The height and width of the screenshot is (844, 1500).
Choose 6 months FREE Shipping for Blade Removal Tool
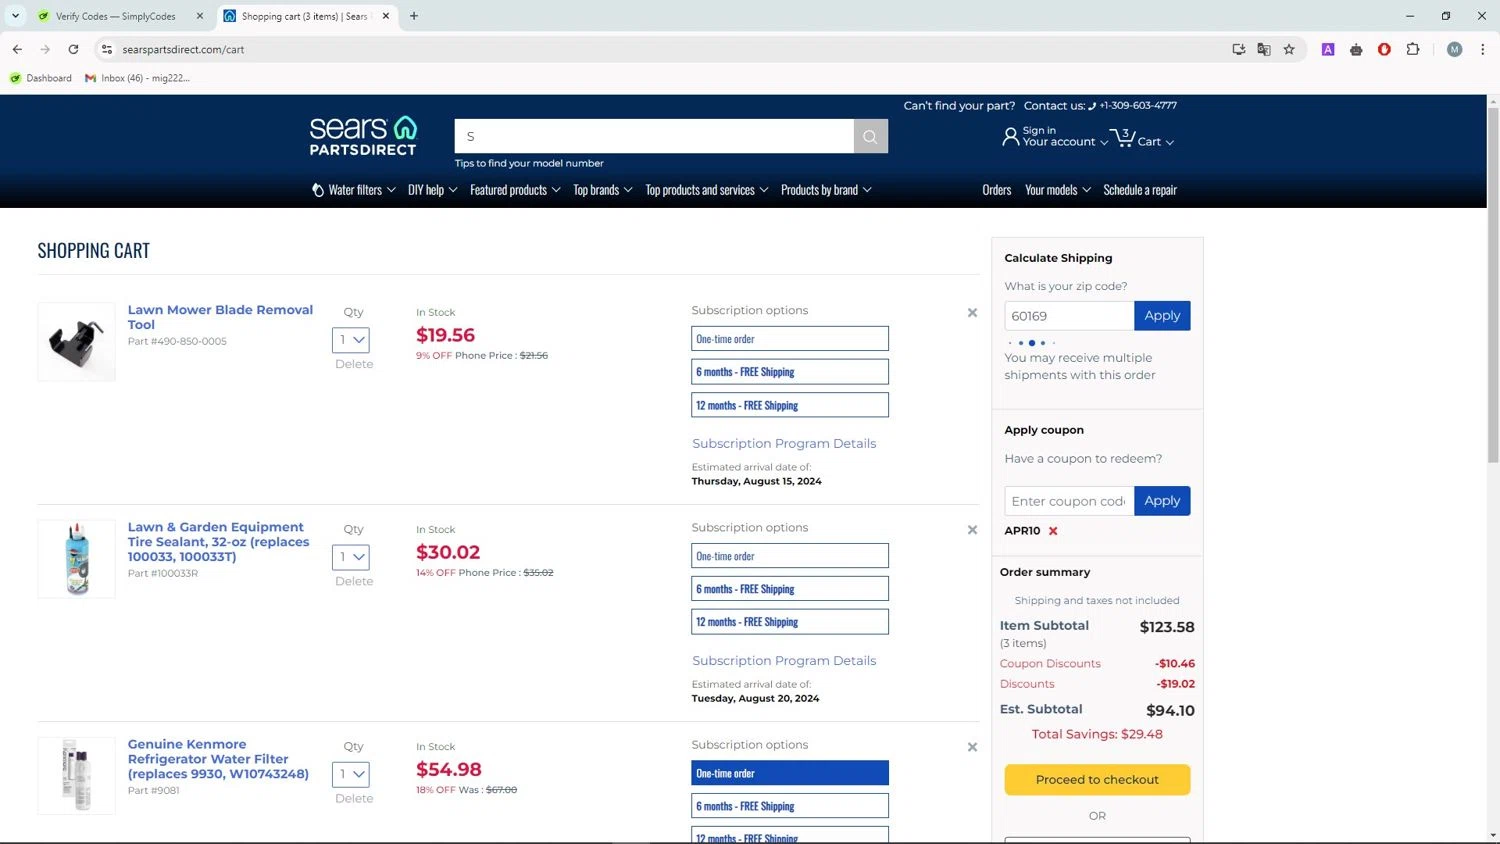[x=789, y=372]
